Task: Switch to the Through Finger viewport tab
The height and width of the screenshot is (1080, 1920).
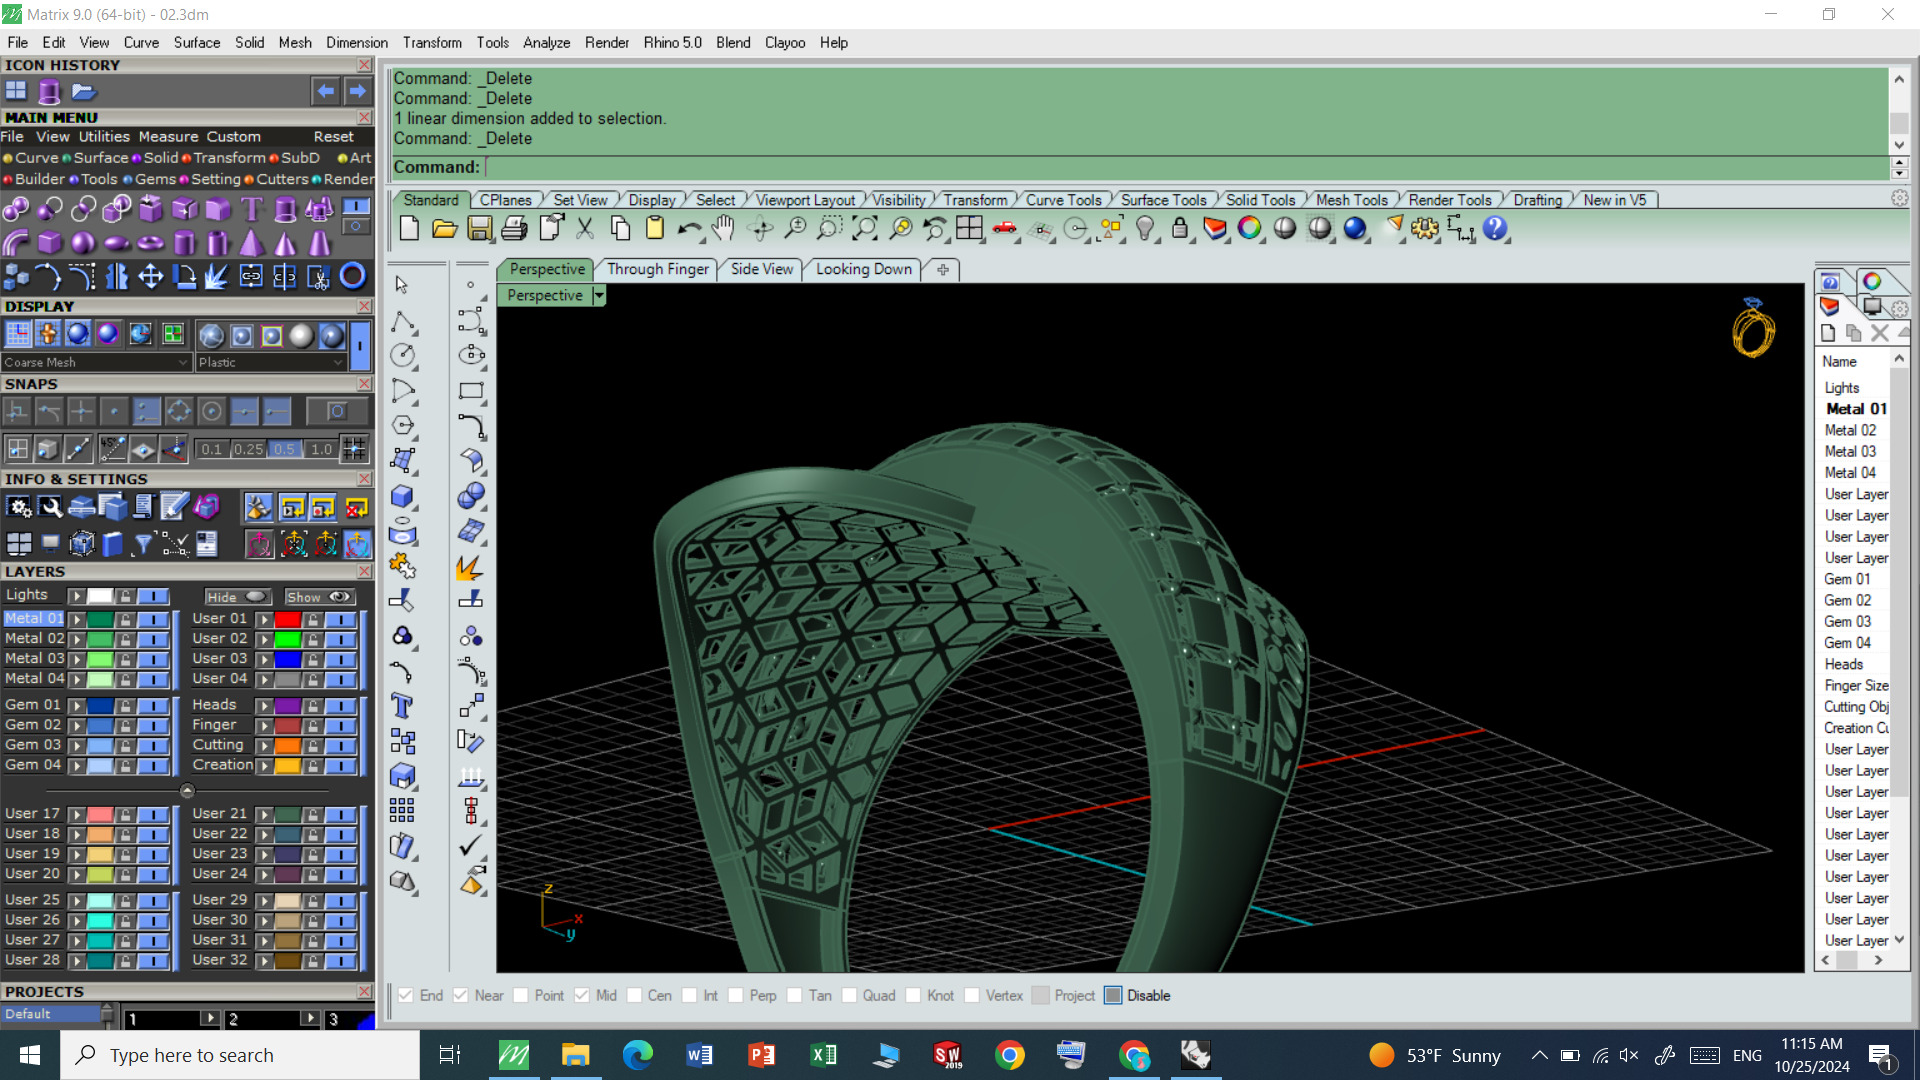Action: tap(657, 269)
